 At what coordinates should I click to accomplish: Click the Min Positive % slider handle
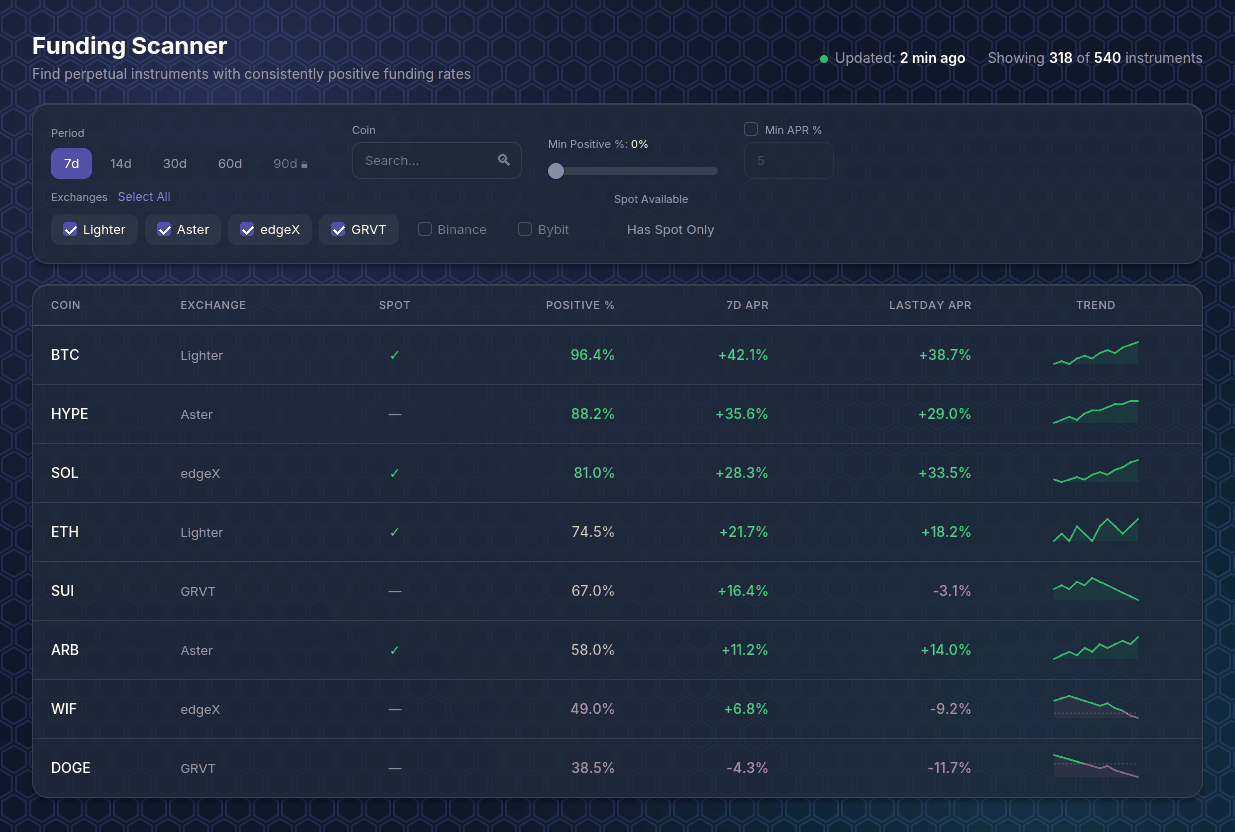click(x=556, y=171)
